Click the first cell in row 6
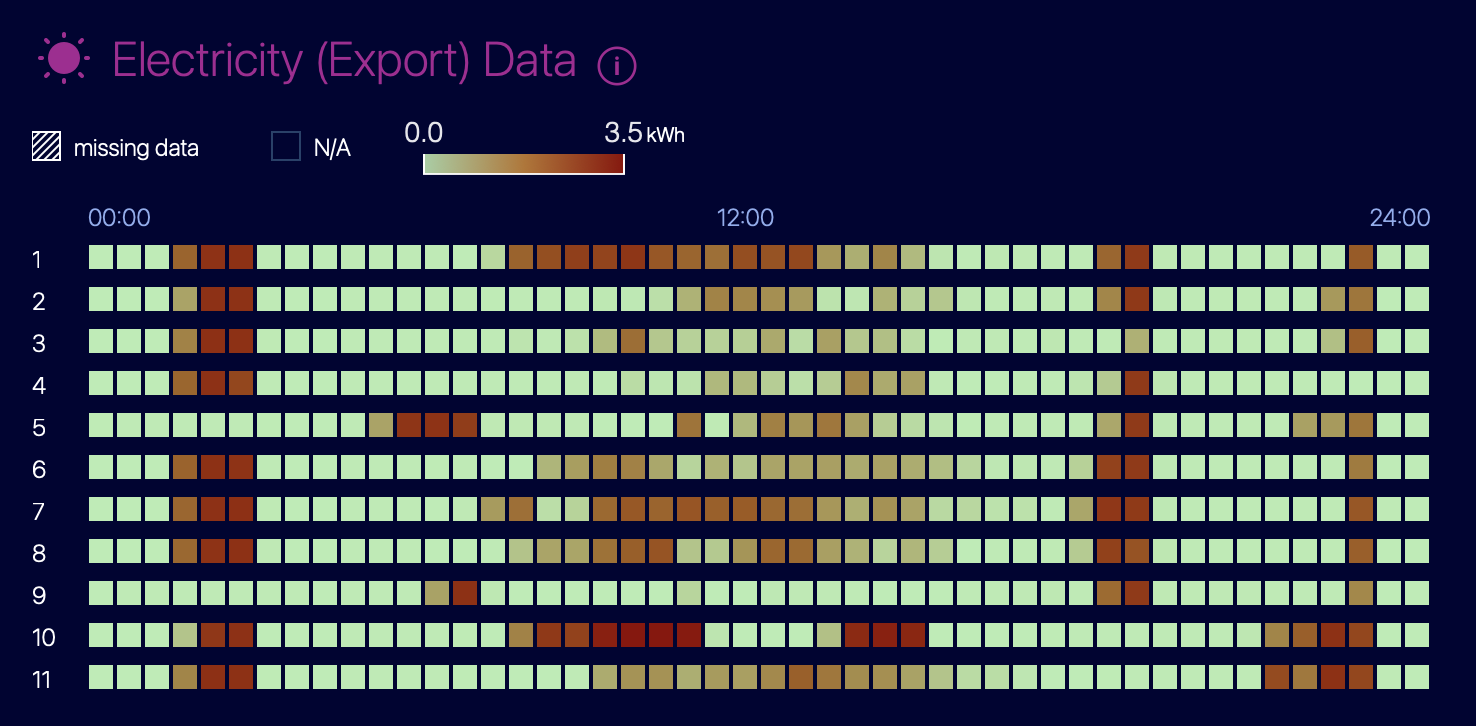1476x726 pixels. [x=101, y=467]
